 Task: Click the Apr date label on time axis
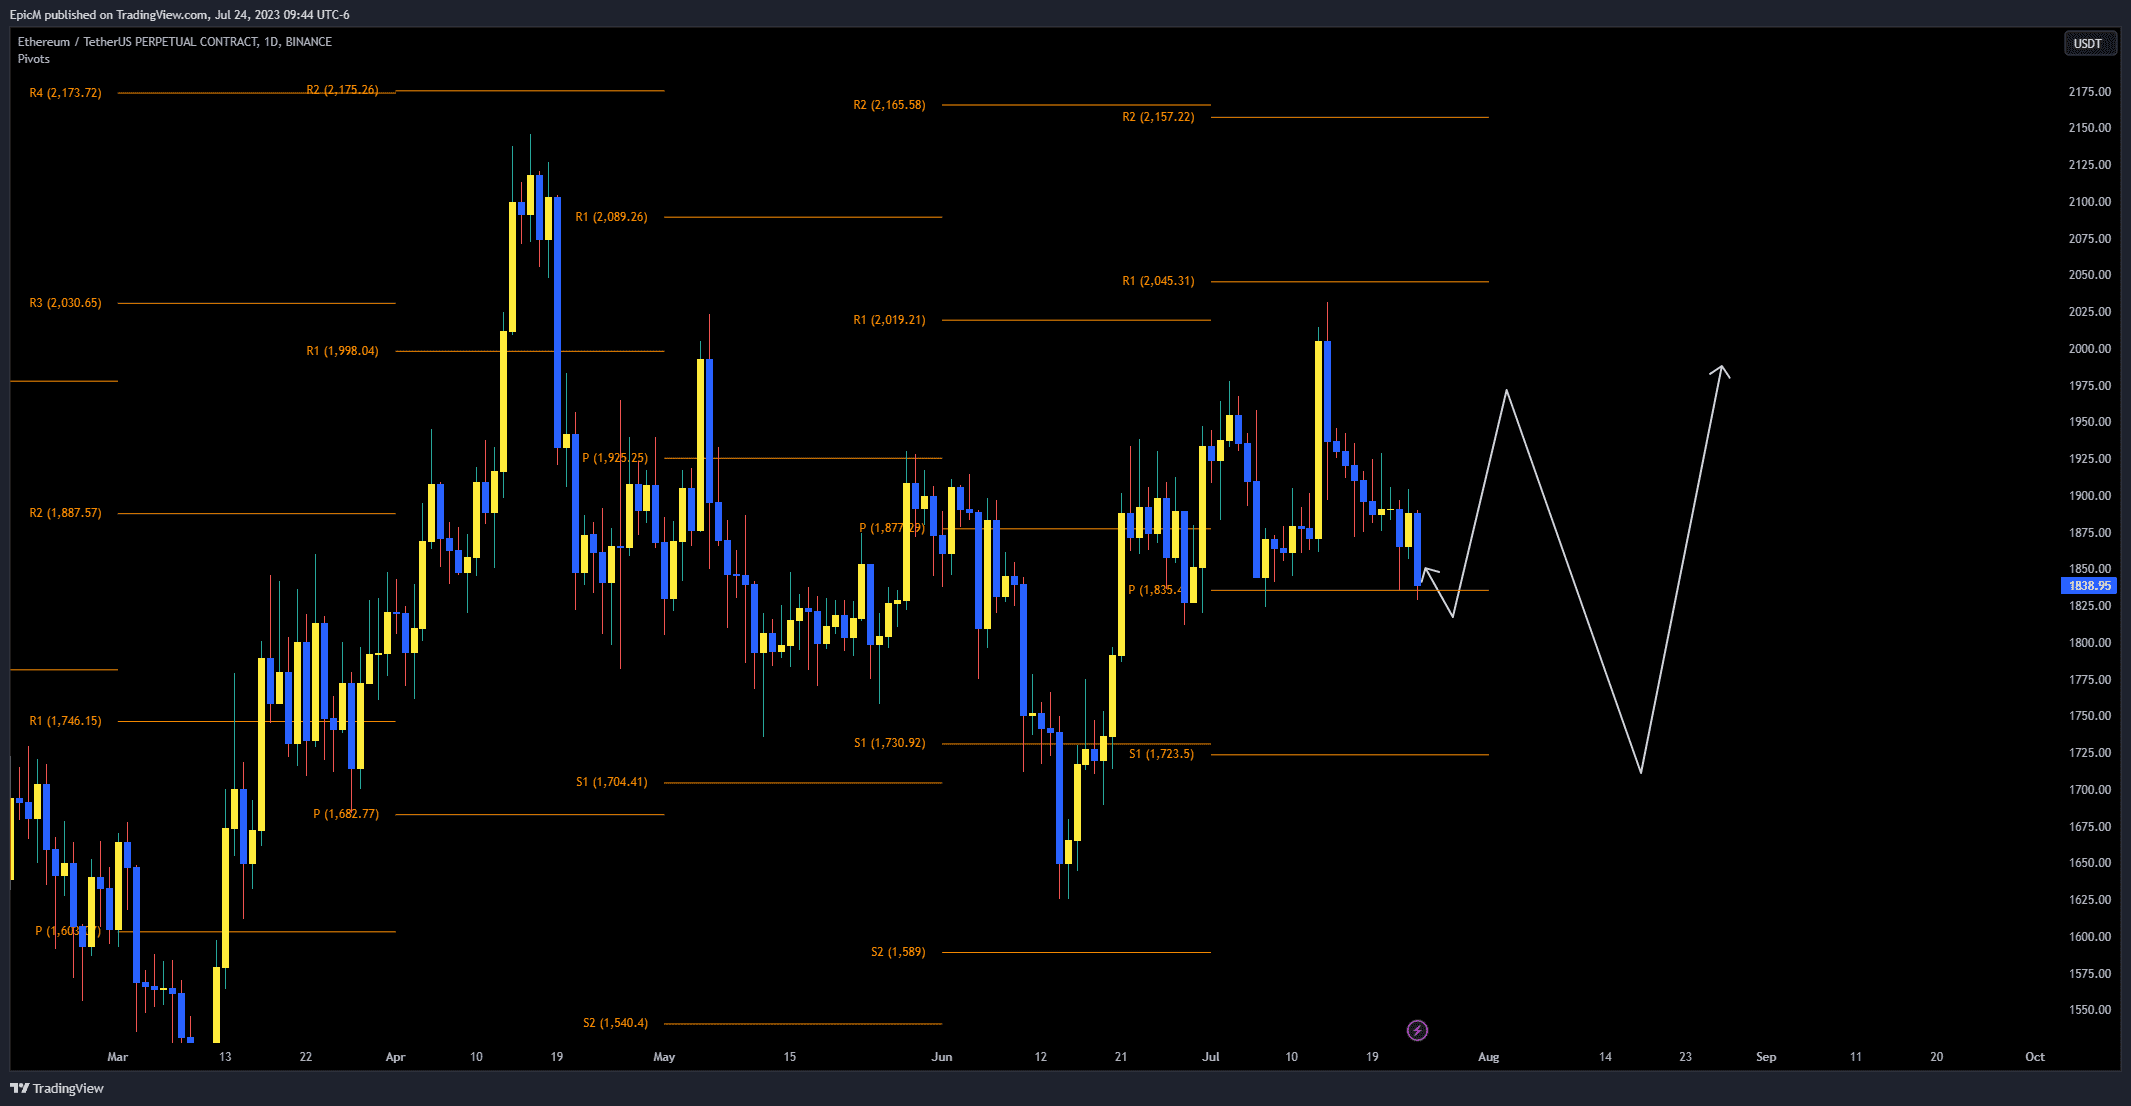[x=395, y=1057]
